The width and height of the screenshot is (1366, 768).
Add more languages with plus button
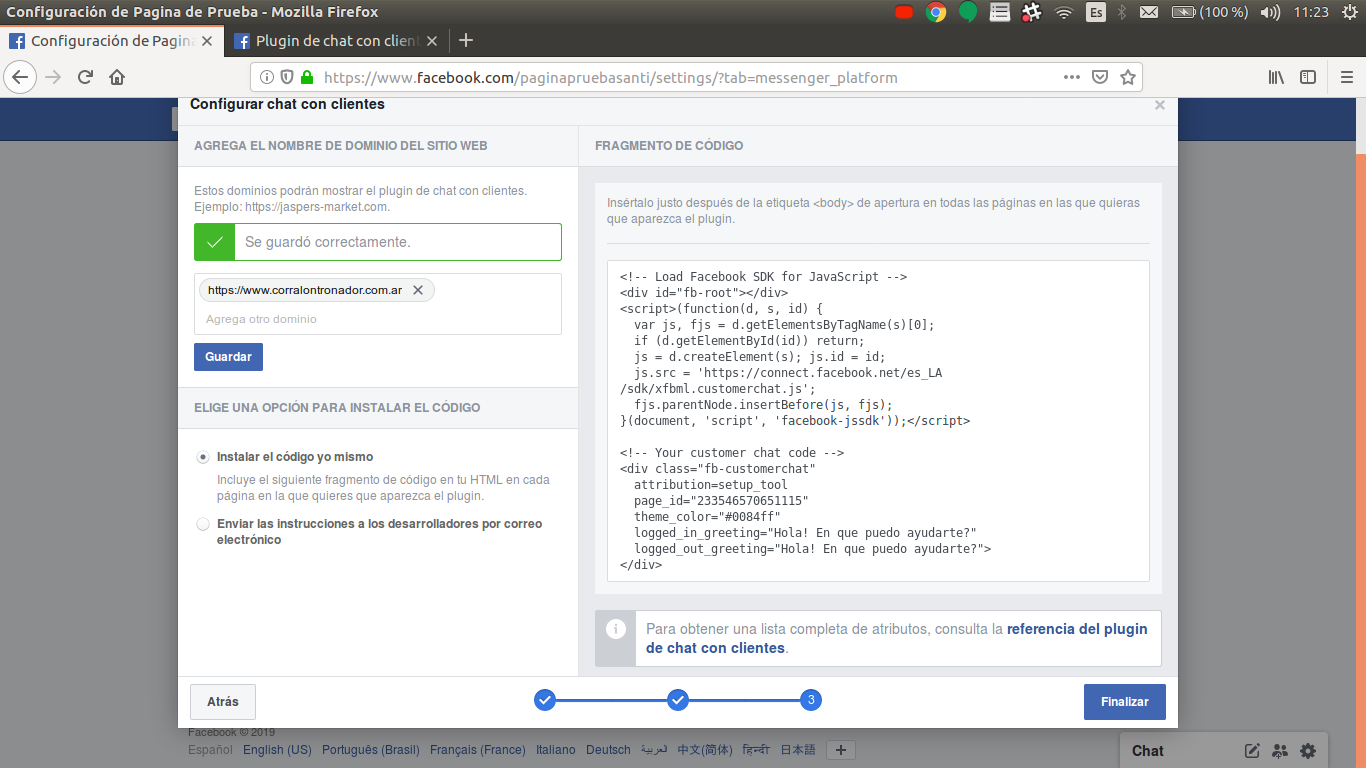(841, 750)
